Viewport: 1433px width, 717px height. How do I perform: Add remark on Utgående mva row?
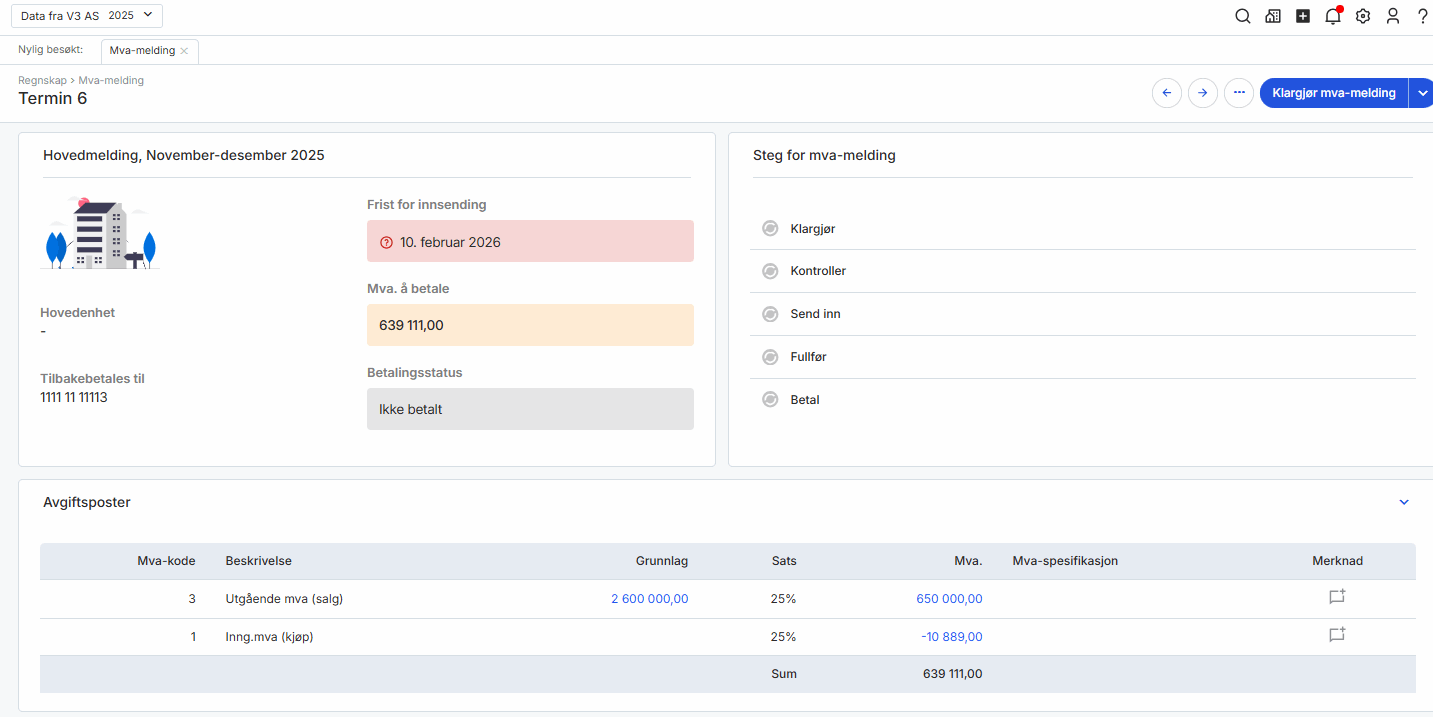[1337, 597]
